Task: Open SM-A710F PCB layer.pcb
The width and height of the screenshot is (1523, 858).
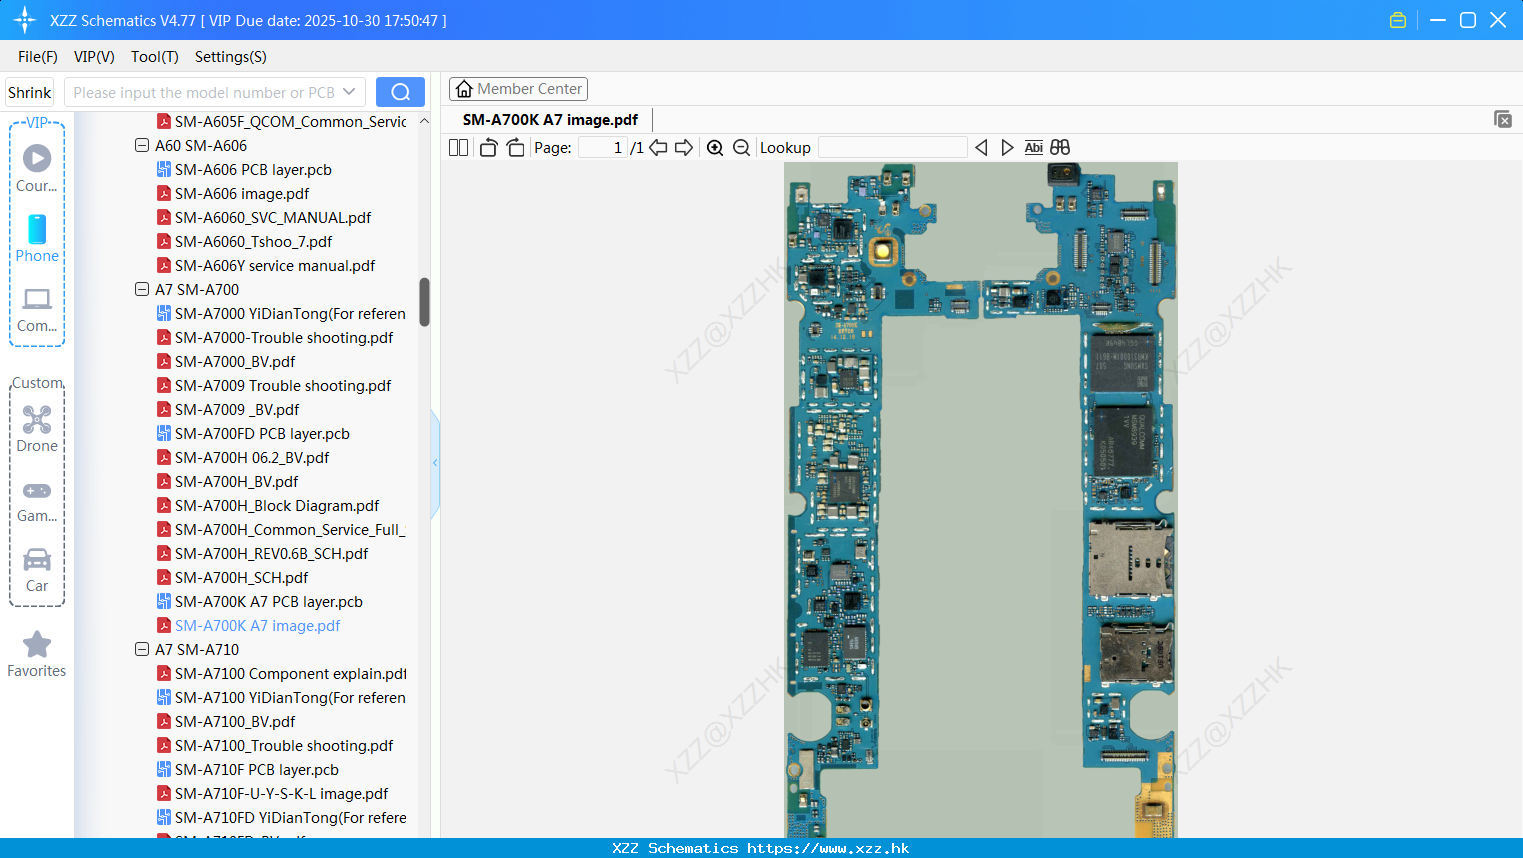Action: pos(257,770)
